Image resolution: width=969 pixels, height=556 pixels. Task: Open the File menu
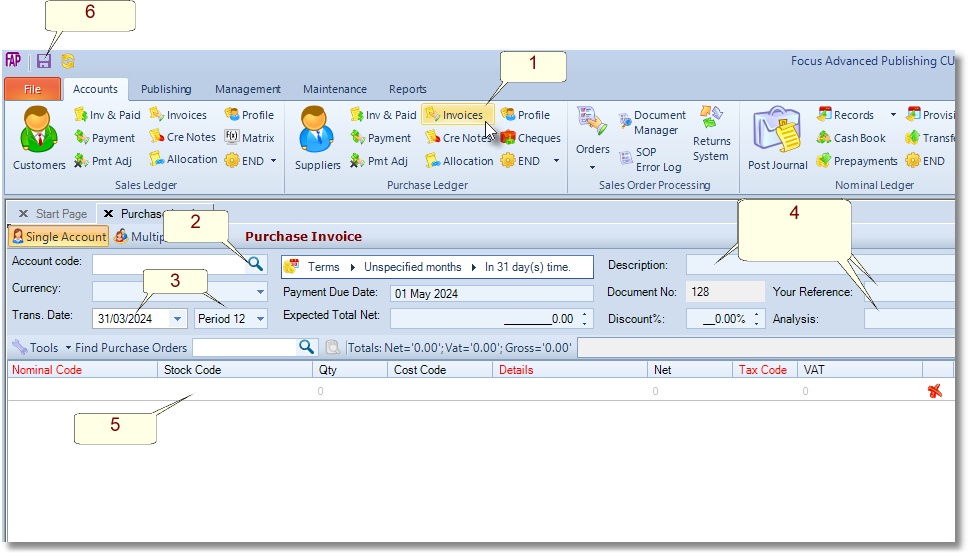[x=32, y=89]
